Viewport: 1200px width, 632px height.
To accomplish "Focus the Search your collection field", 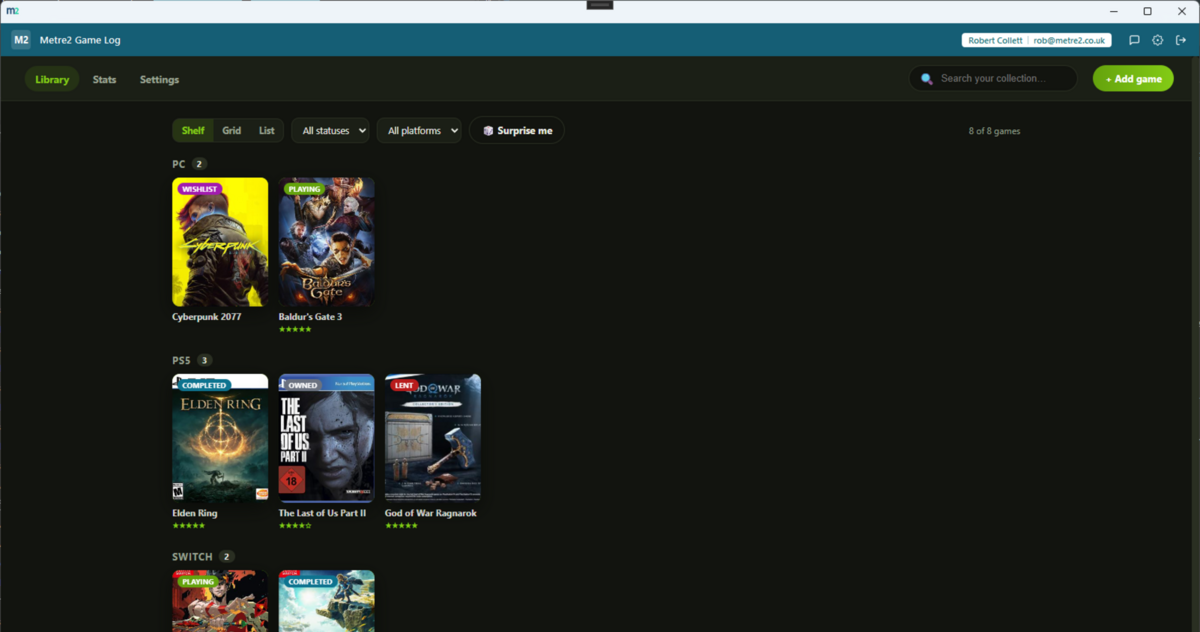I will (x=993, y=78).
